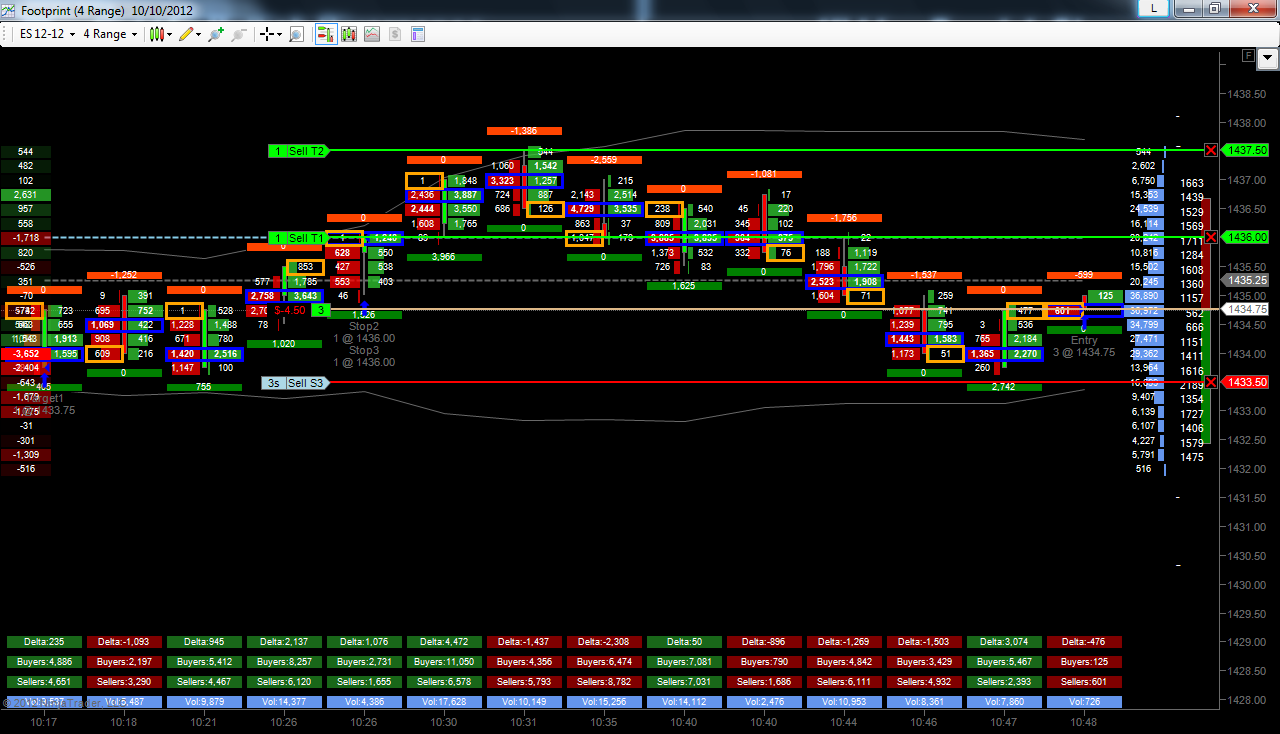Click the Vol:17,628 cell
1280x734 pixels.
[x=444, y=702]
